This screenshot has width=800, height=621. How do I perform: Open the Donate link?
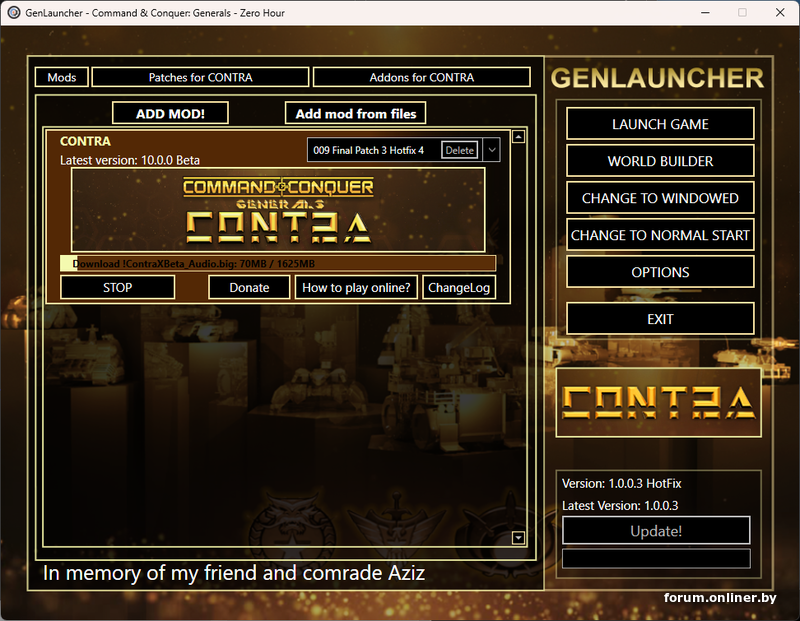pos(249,287)
